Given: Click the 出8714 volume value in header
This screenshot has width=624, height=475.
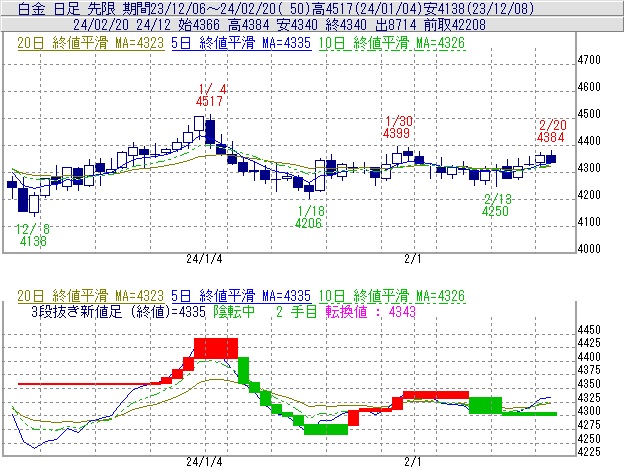Looking at the screenshot, I should pos(395,25).
